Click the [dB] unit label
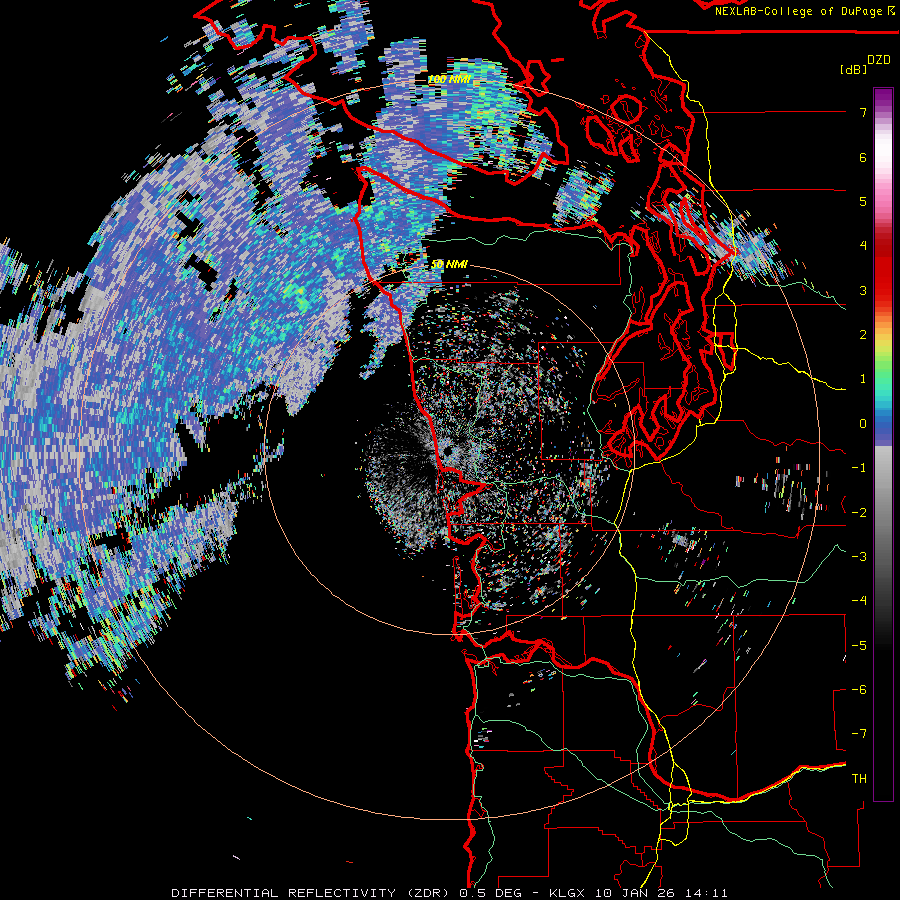The height and width of the screenshot is (900, 900). (x=854, y=69)
